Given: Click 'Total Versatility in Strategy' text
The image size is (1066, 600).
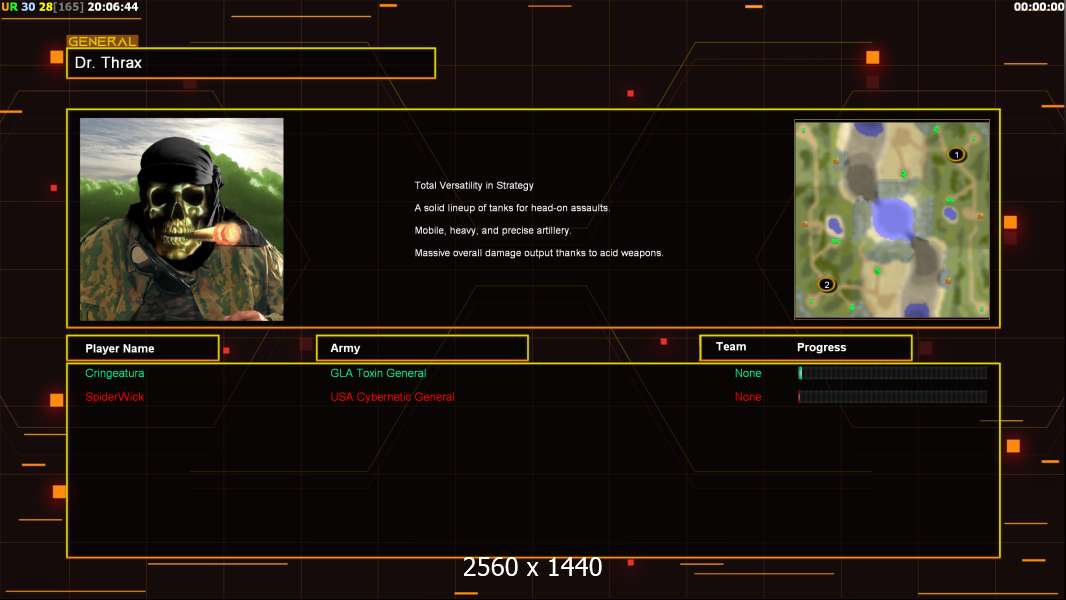Looking at the screenshot, I should pyautogui.click(x=474, y=186).
